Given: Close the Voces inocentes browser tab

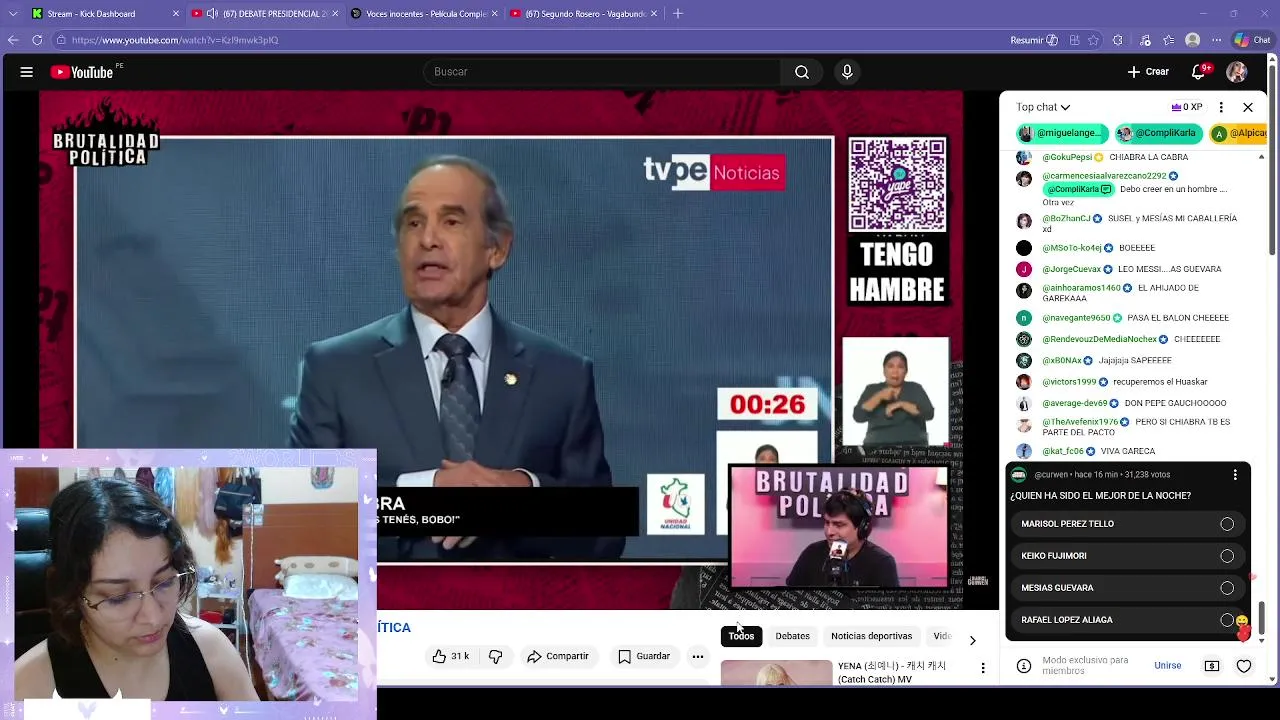Looking at the screenshot, I should click(x=495, y=13).
